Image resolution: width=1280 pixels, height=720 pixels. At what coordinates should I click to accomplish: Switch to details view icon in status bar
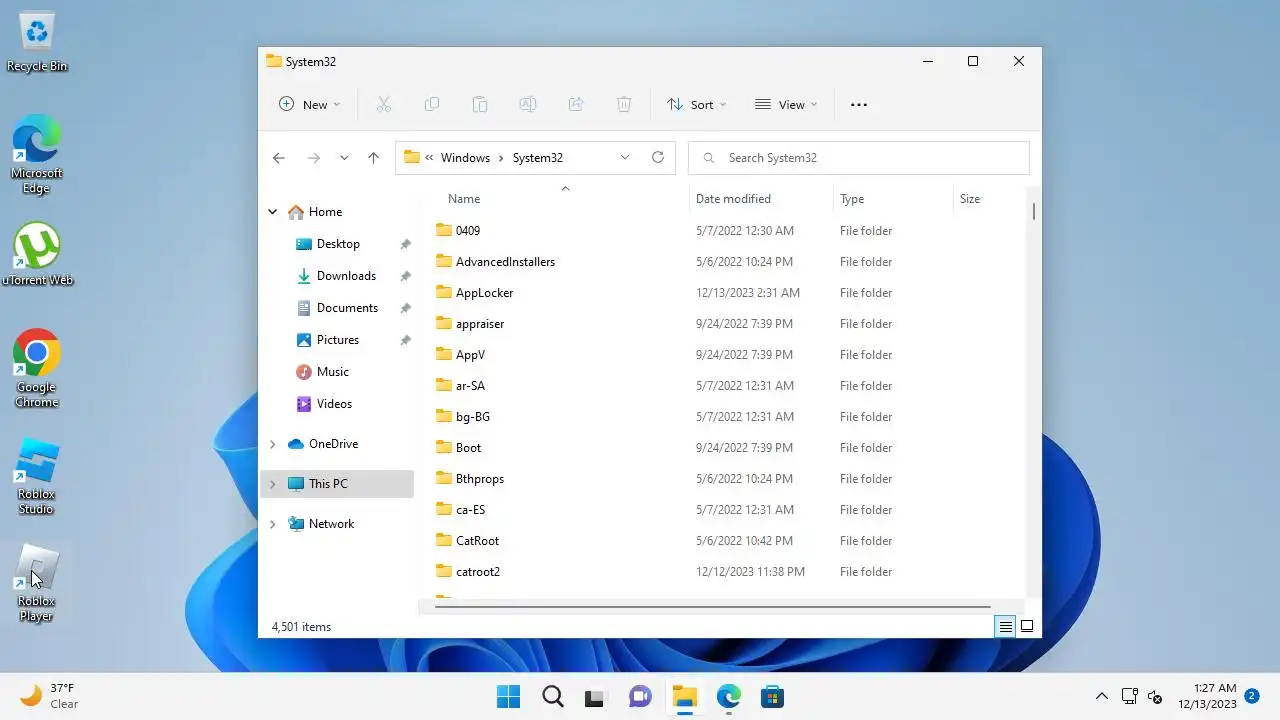point(1006,627)
